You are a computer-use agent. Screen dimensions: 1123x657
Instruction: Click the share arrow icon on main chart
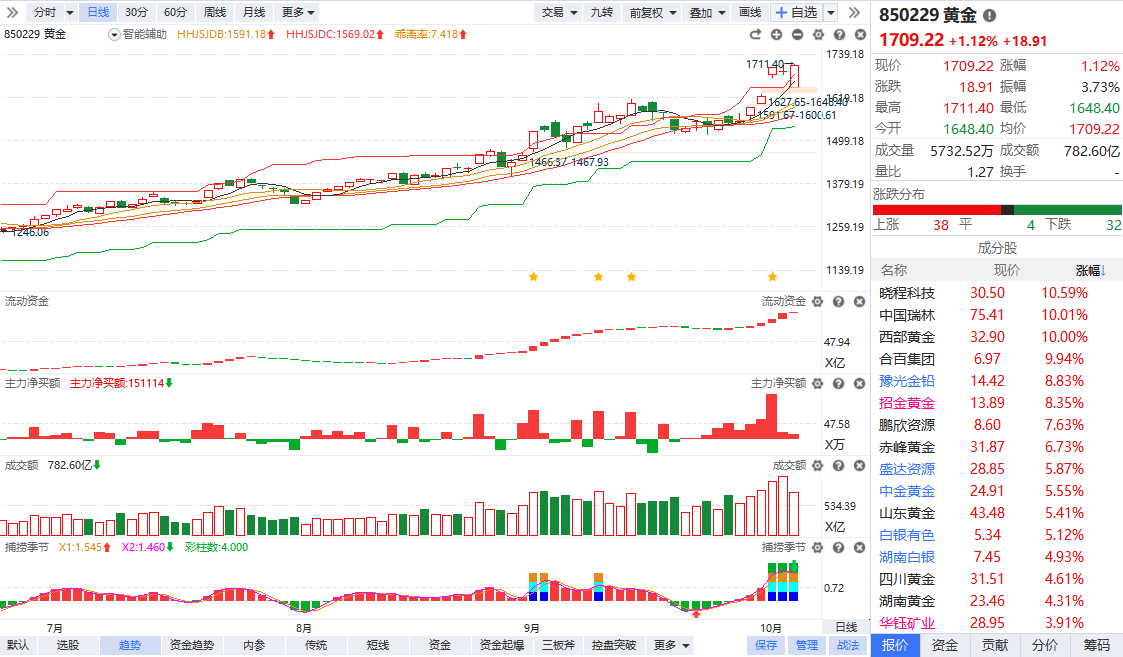[756, 35]
